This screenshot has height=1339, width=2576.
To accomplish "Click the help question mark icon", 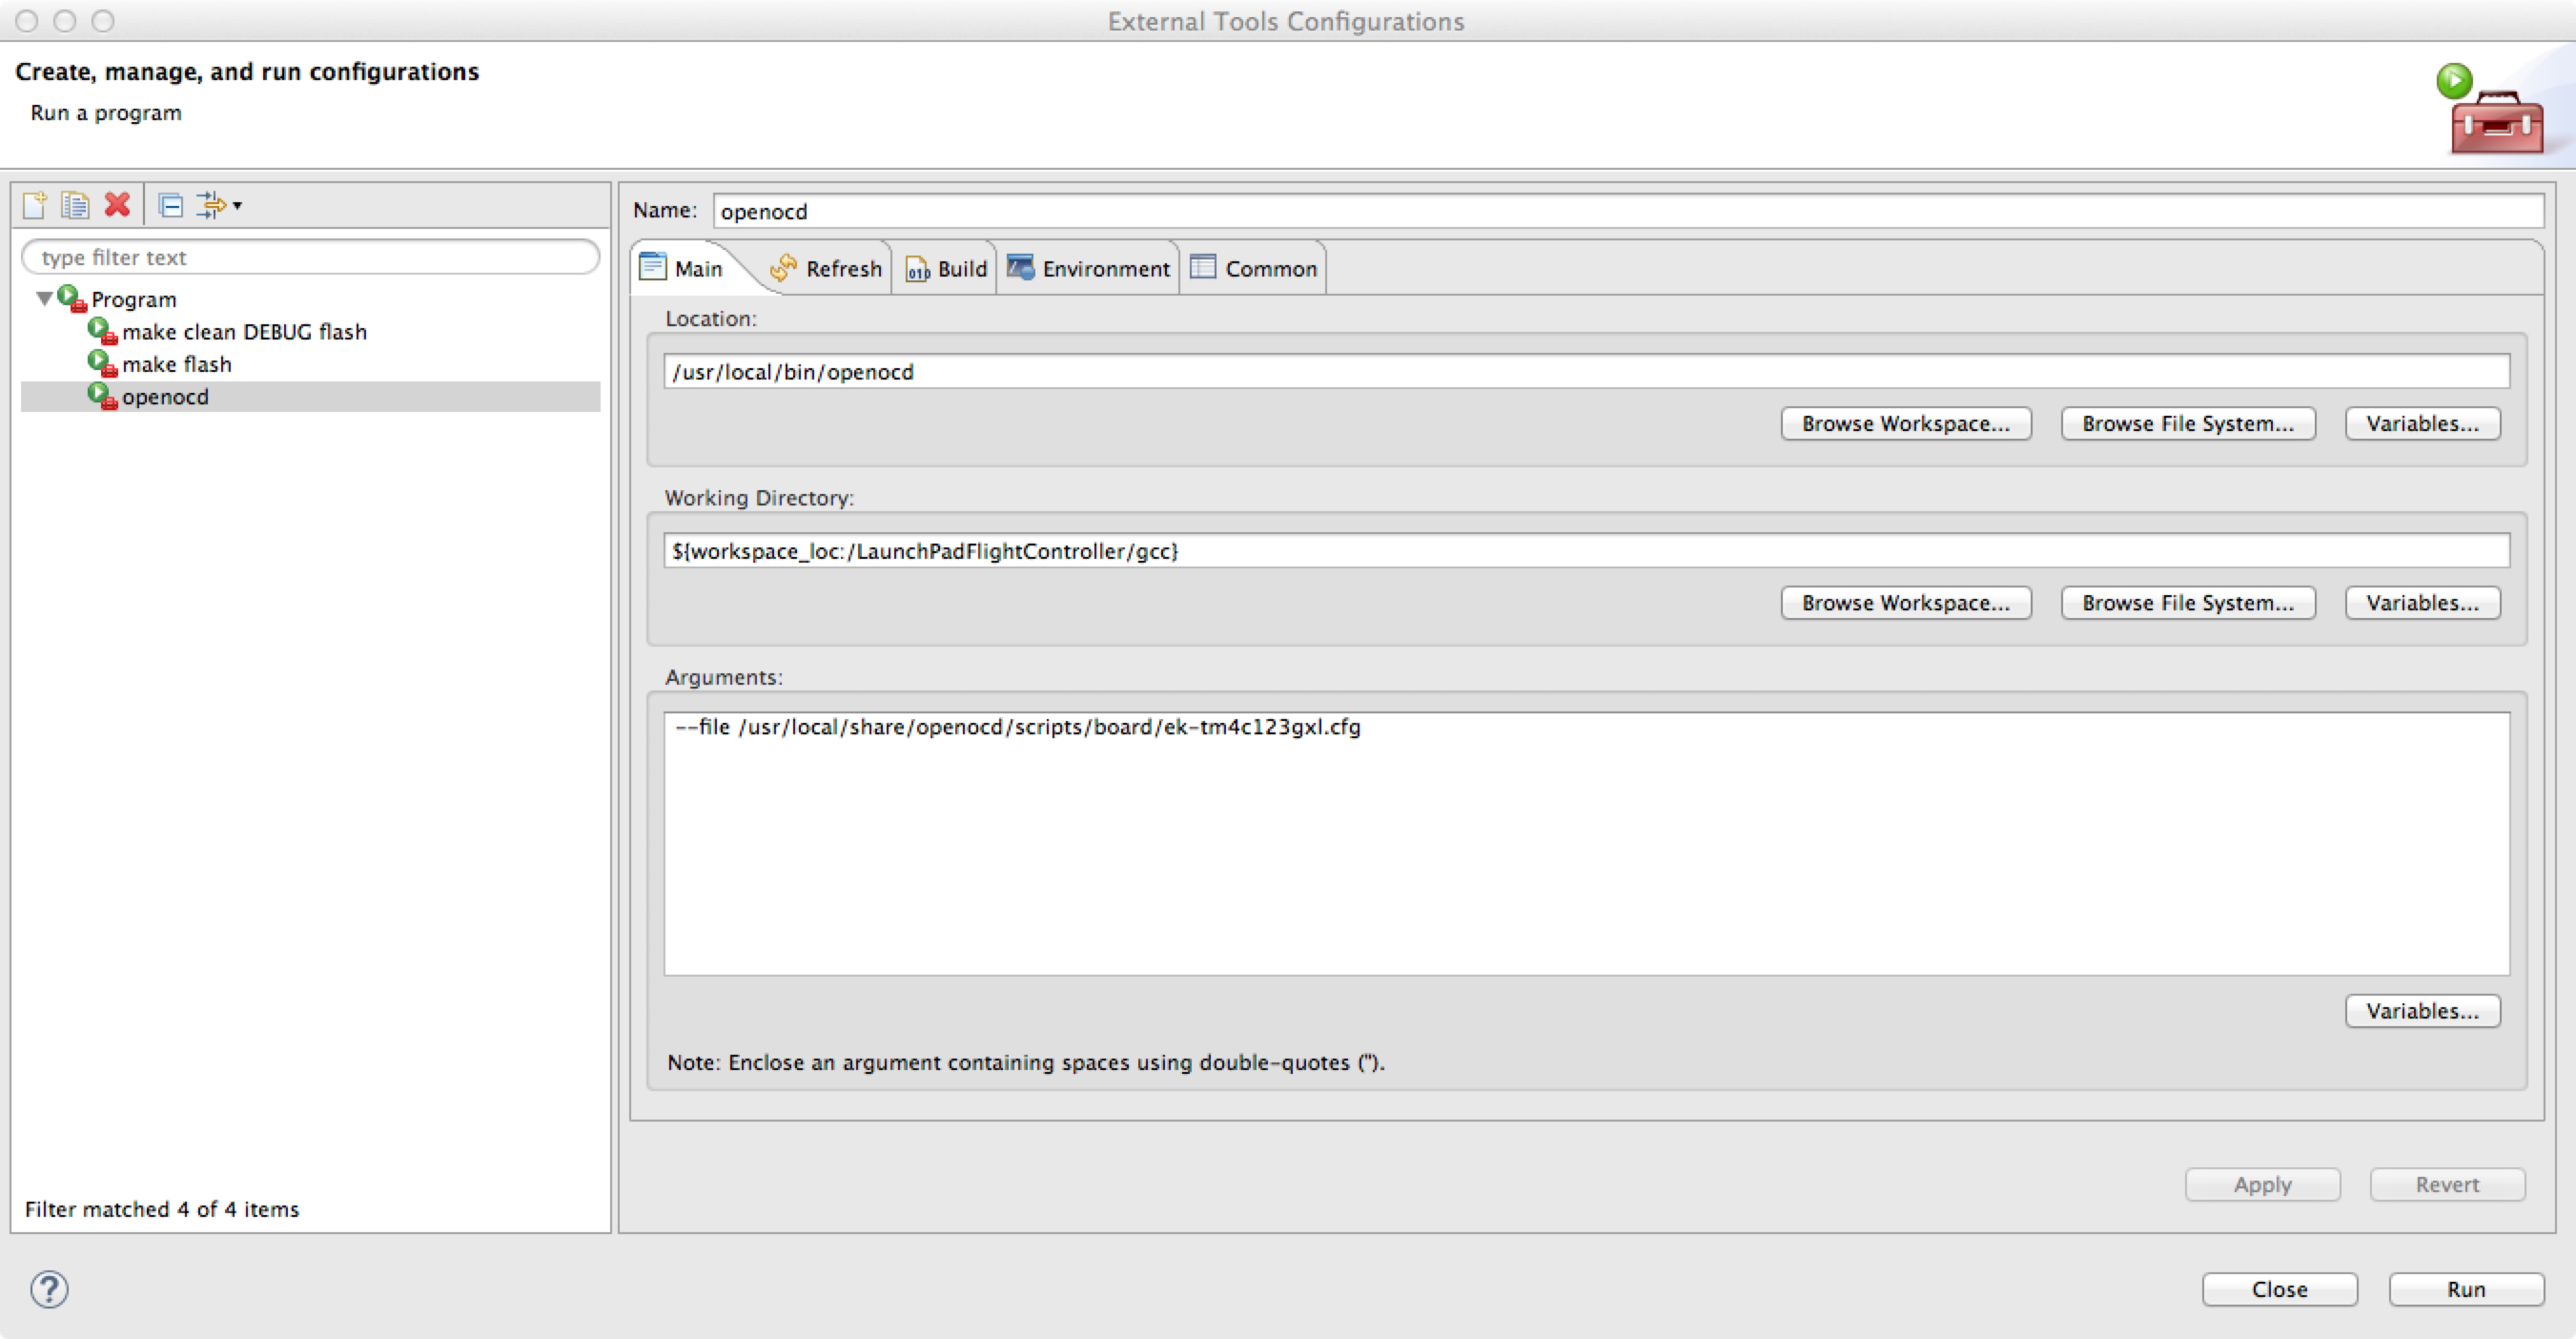I will point(49,1288).
